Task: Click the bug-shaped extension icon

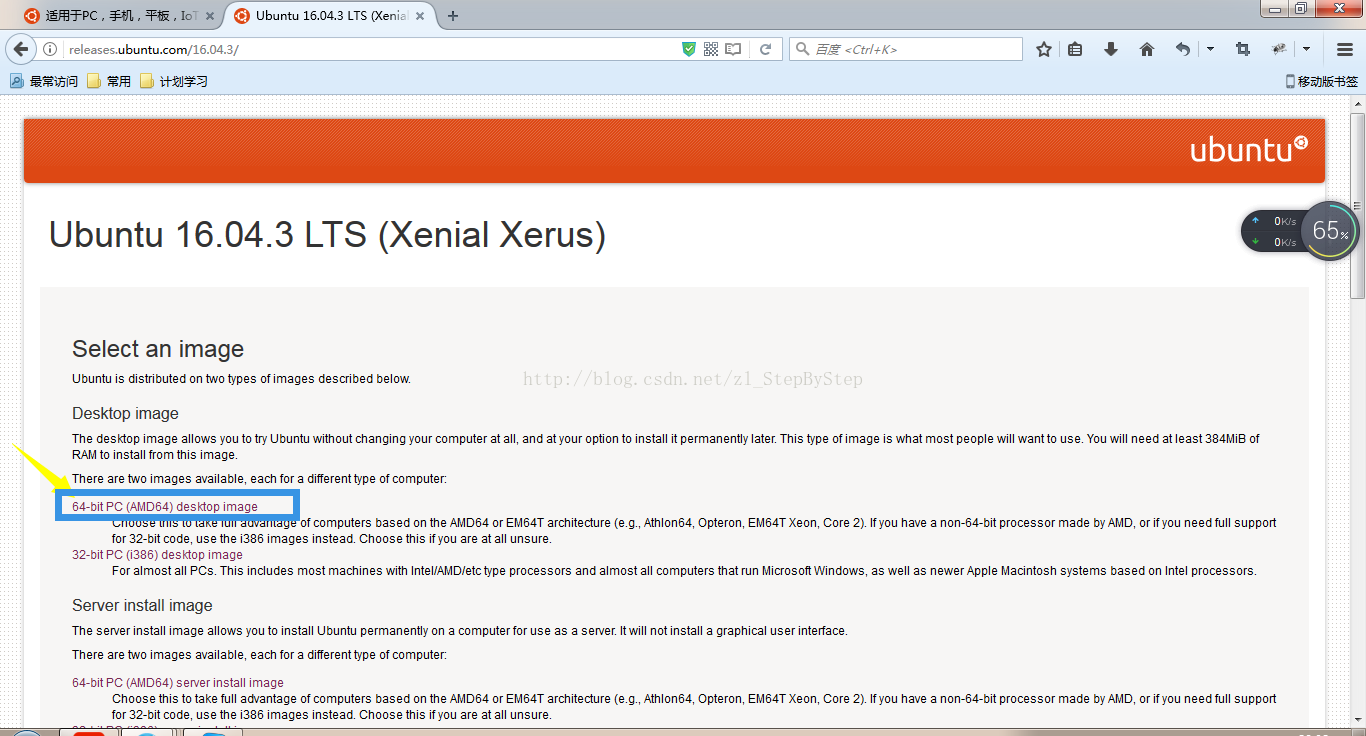Action: pos(1278,49)
